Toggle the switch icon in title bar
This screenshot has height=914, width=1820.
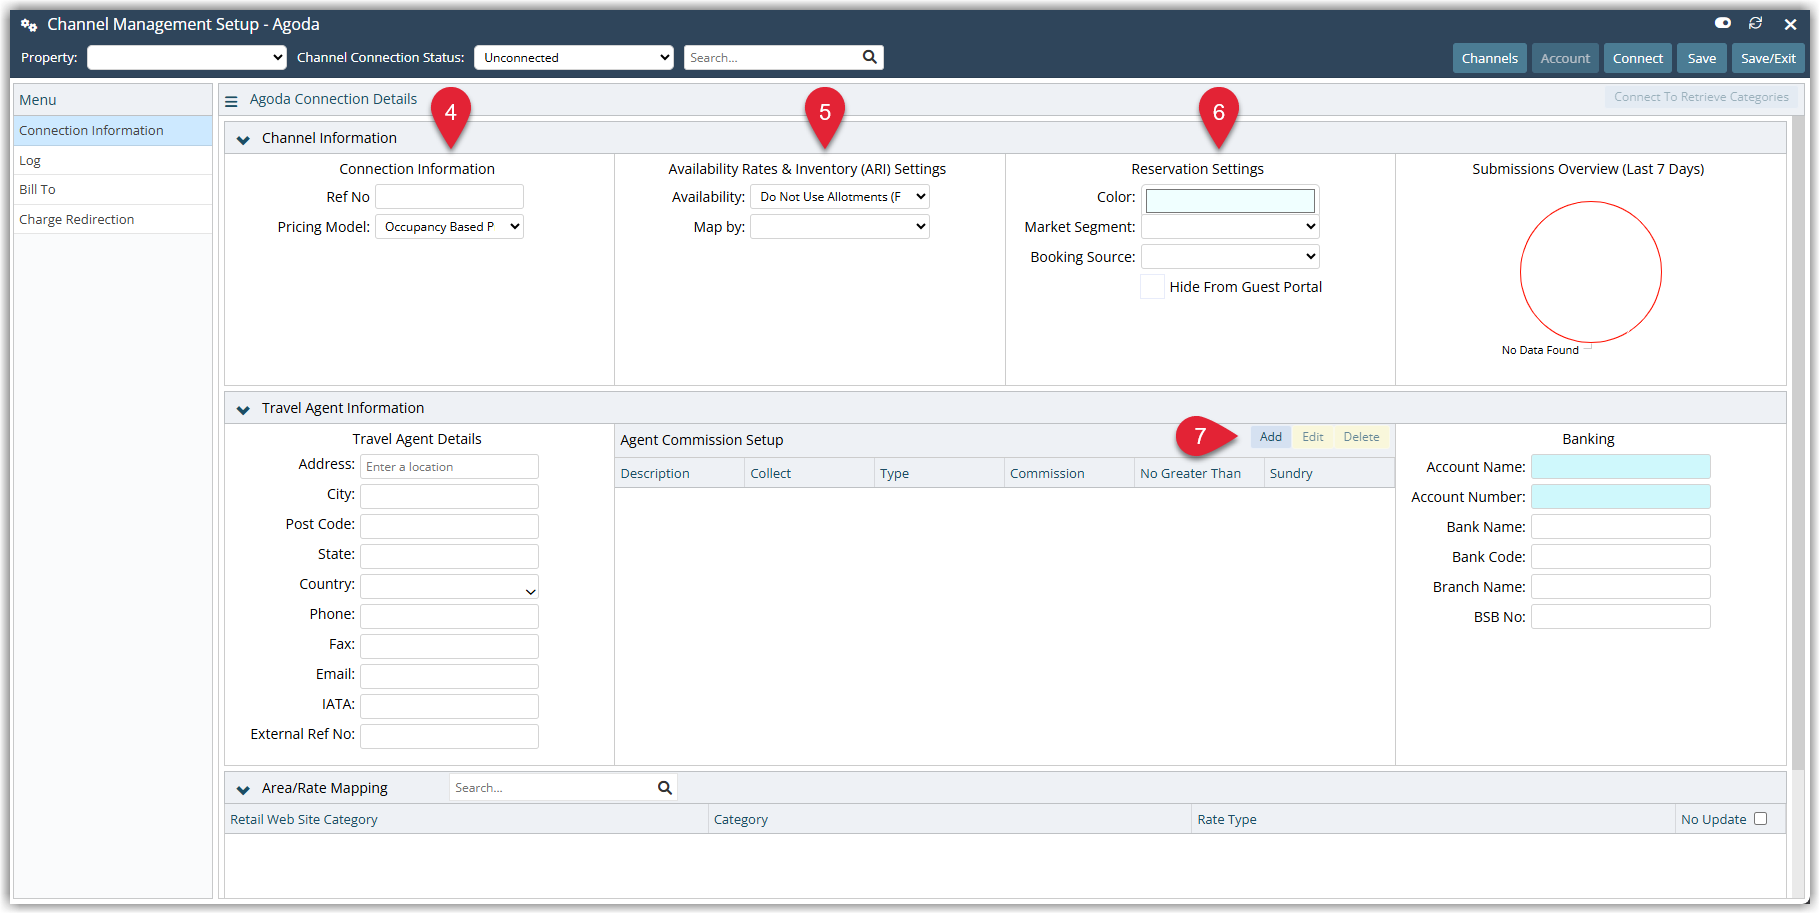click(x=1723, y=23)
